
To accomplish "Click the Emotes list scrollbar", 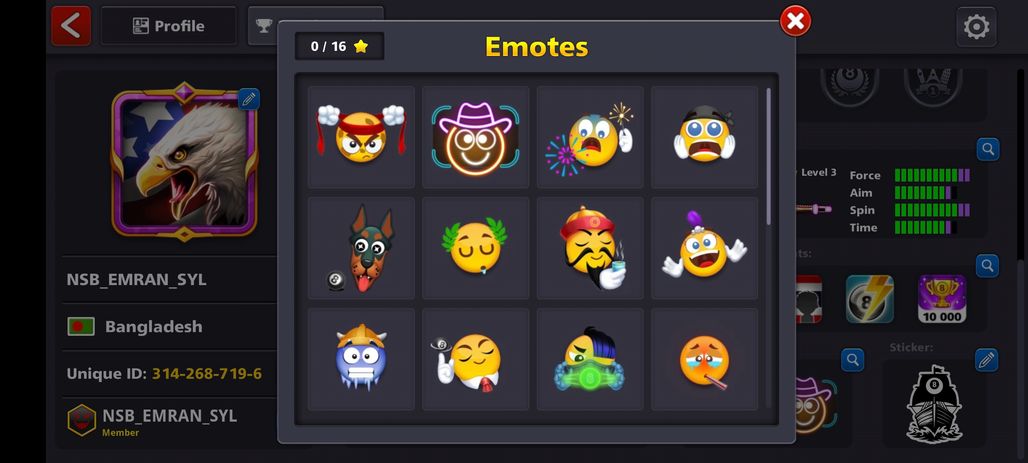I will 768,157.
